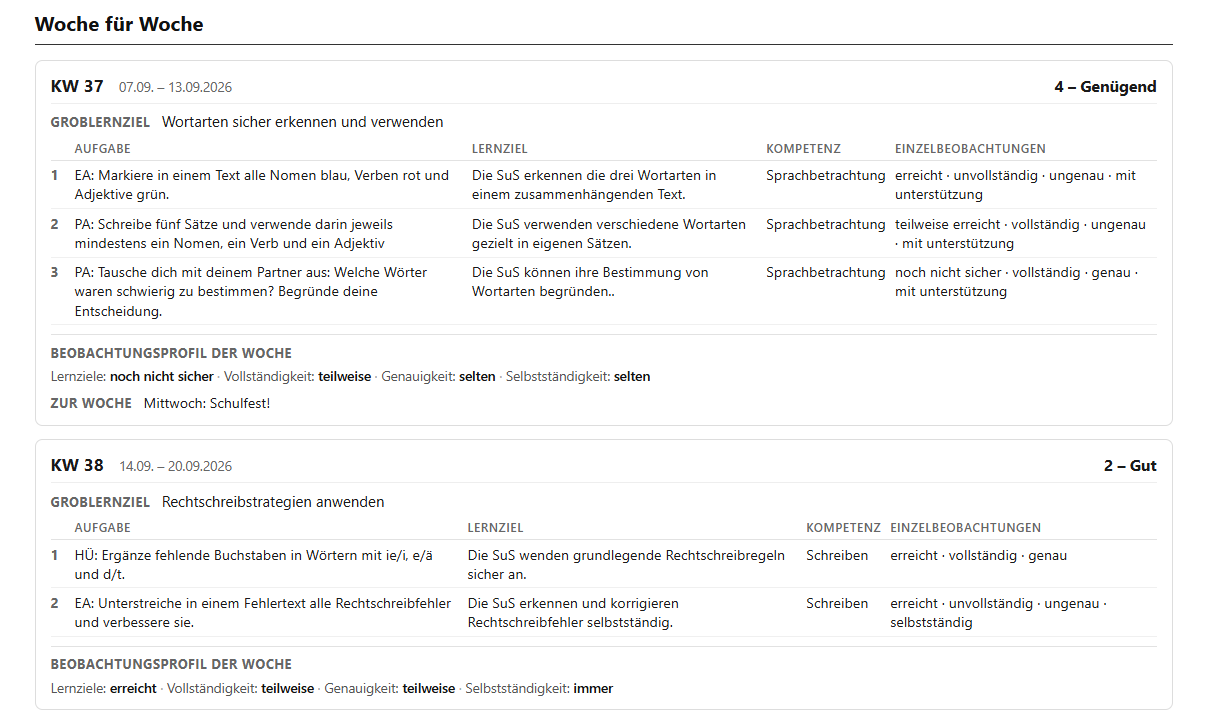Viewport: 1216px width, 718px height.
Task: Click Lernziel "Die SuS wenden grundlegende Rechtschreibregeln sicher an"
Action: tap(626, 565)
